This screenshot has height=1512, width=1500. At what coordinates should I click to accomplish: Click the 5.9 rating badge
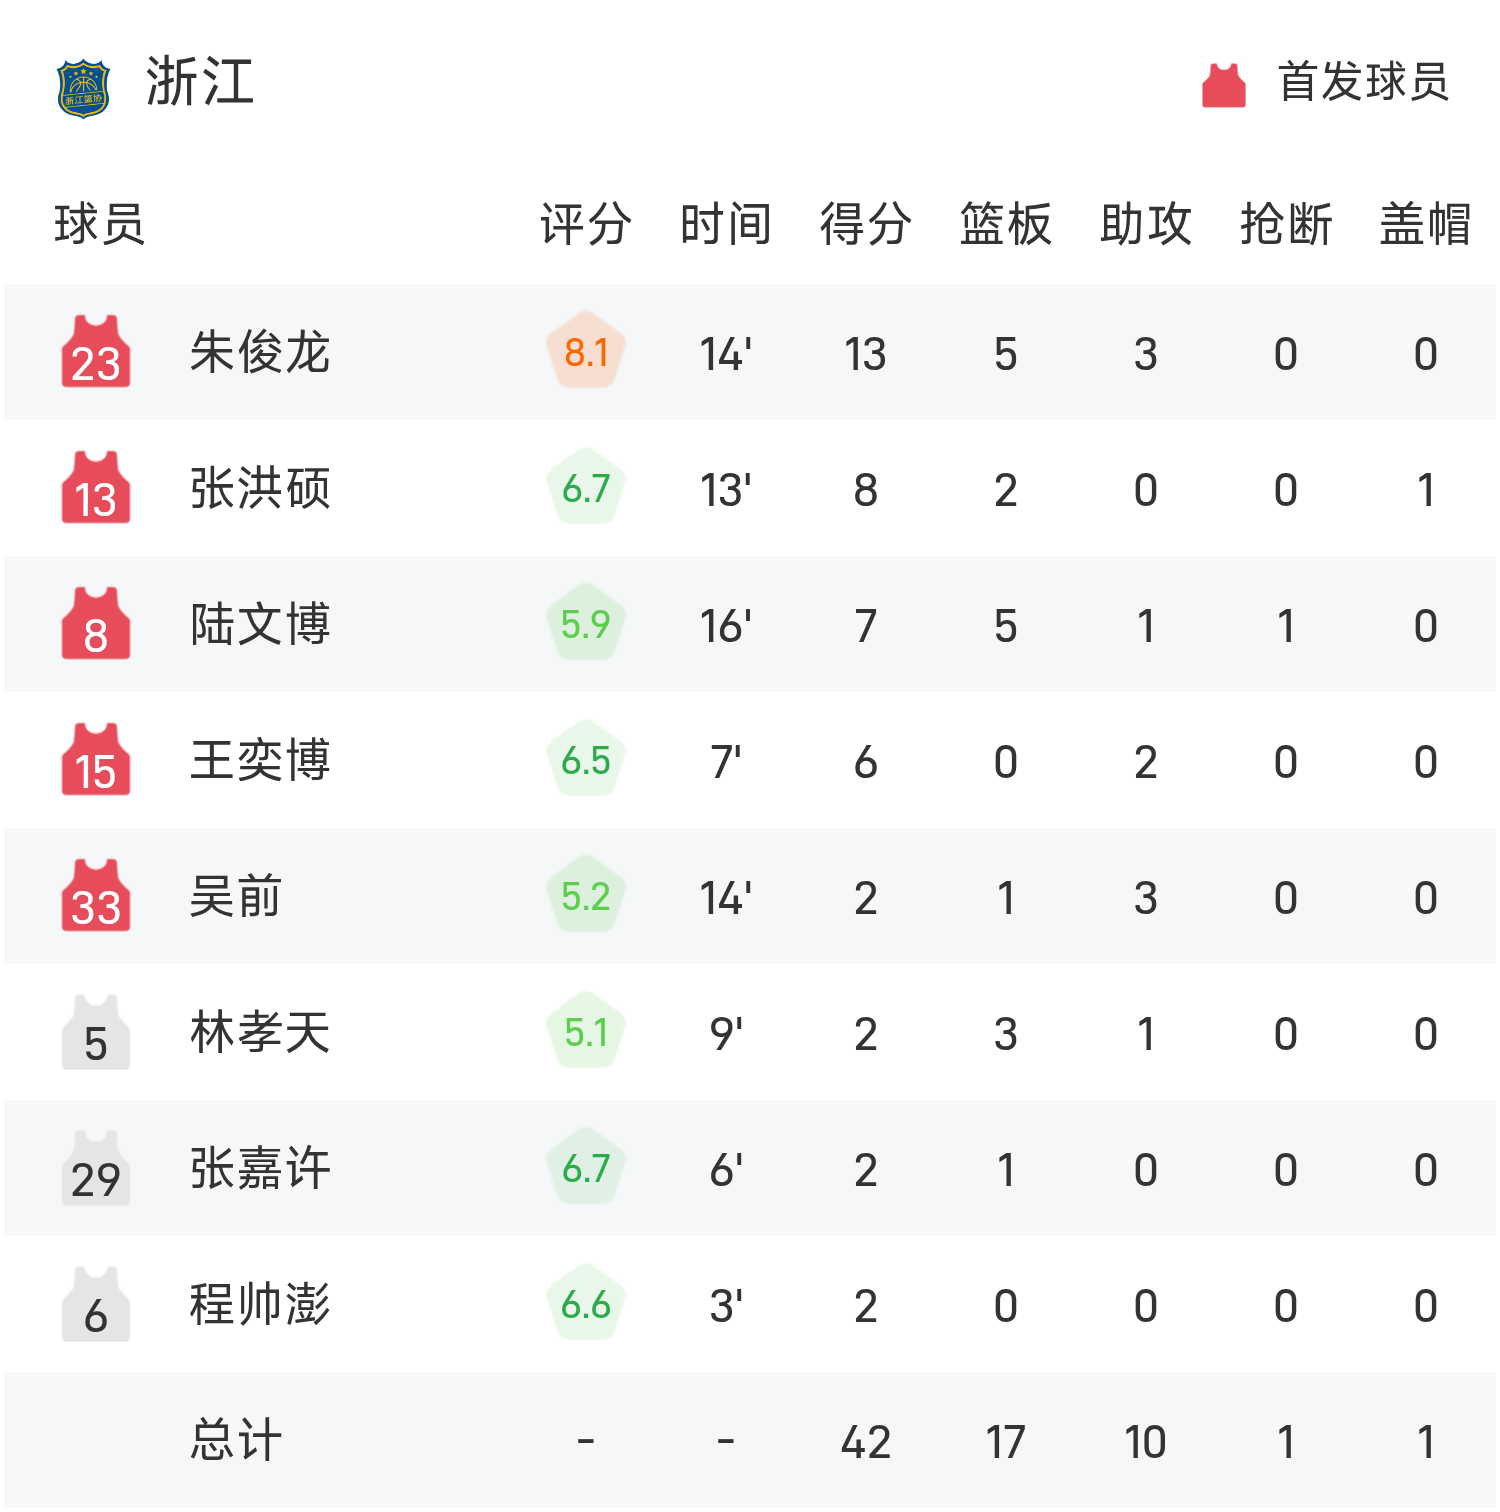point(586,625)
